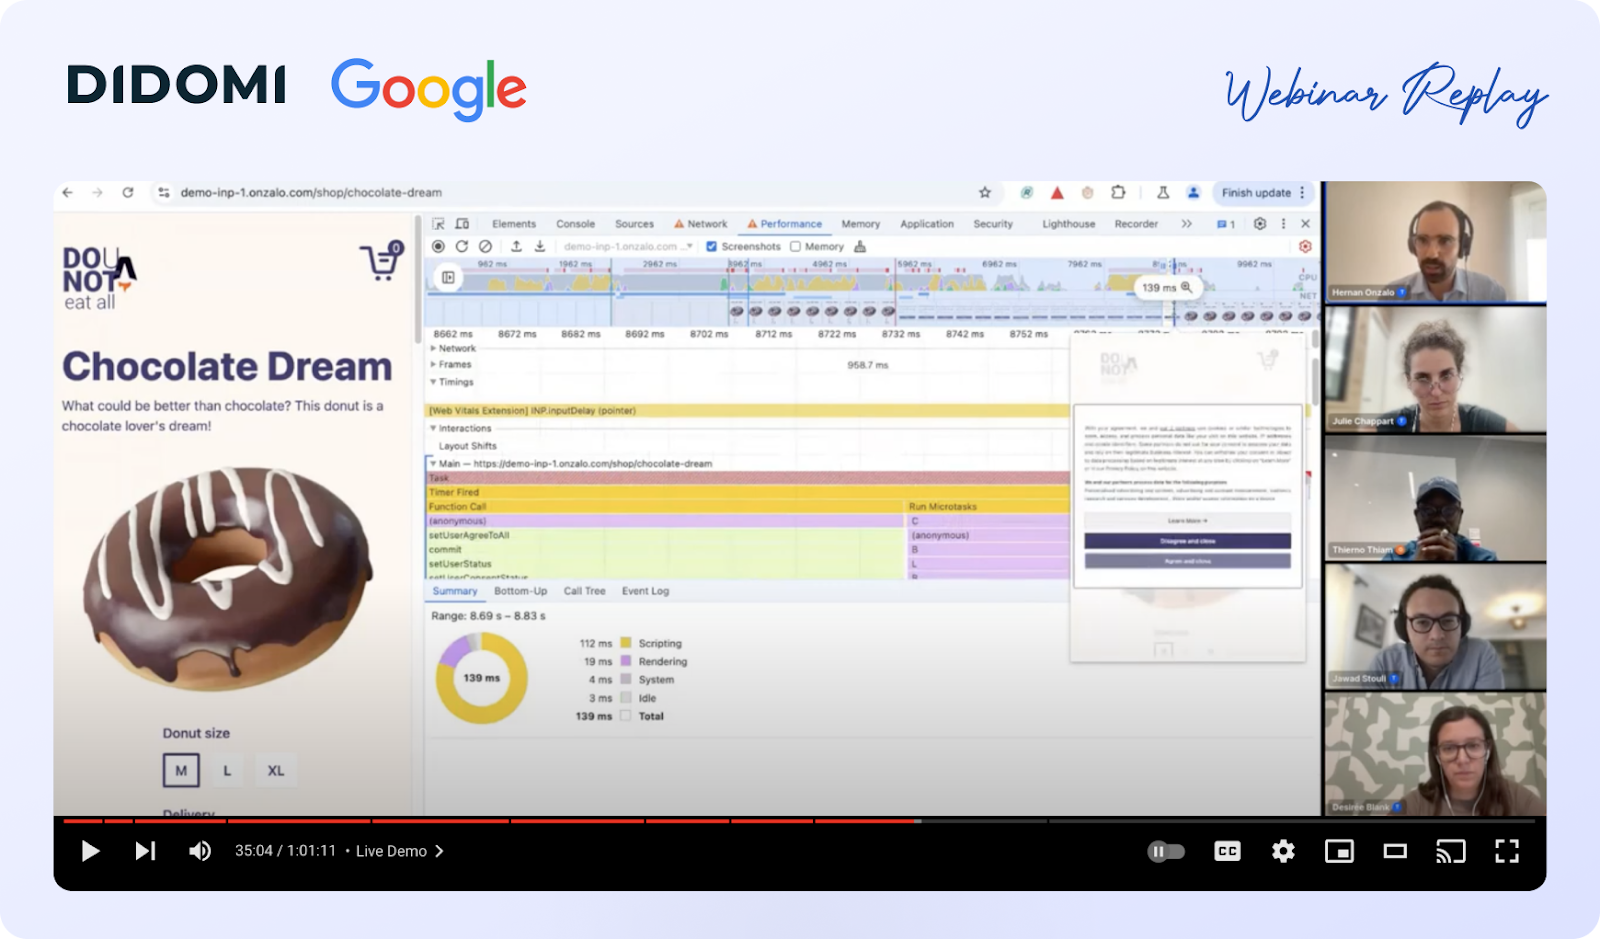The height and width of the screenshot is (939, 1600).
Task: Open the Bottom-Up tab
Action: (x=520, y=591)
